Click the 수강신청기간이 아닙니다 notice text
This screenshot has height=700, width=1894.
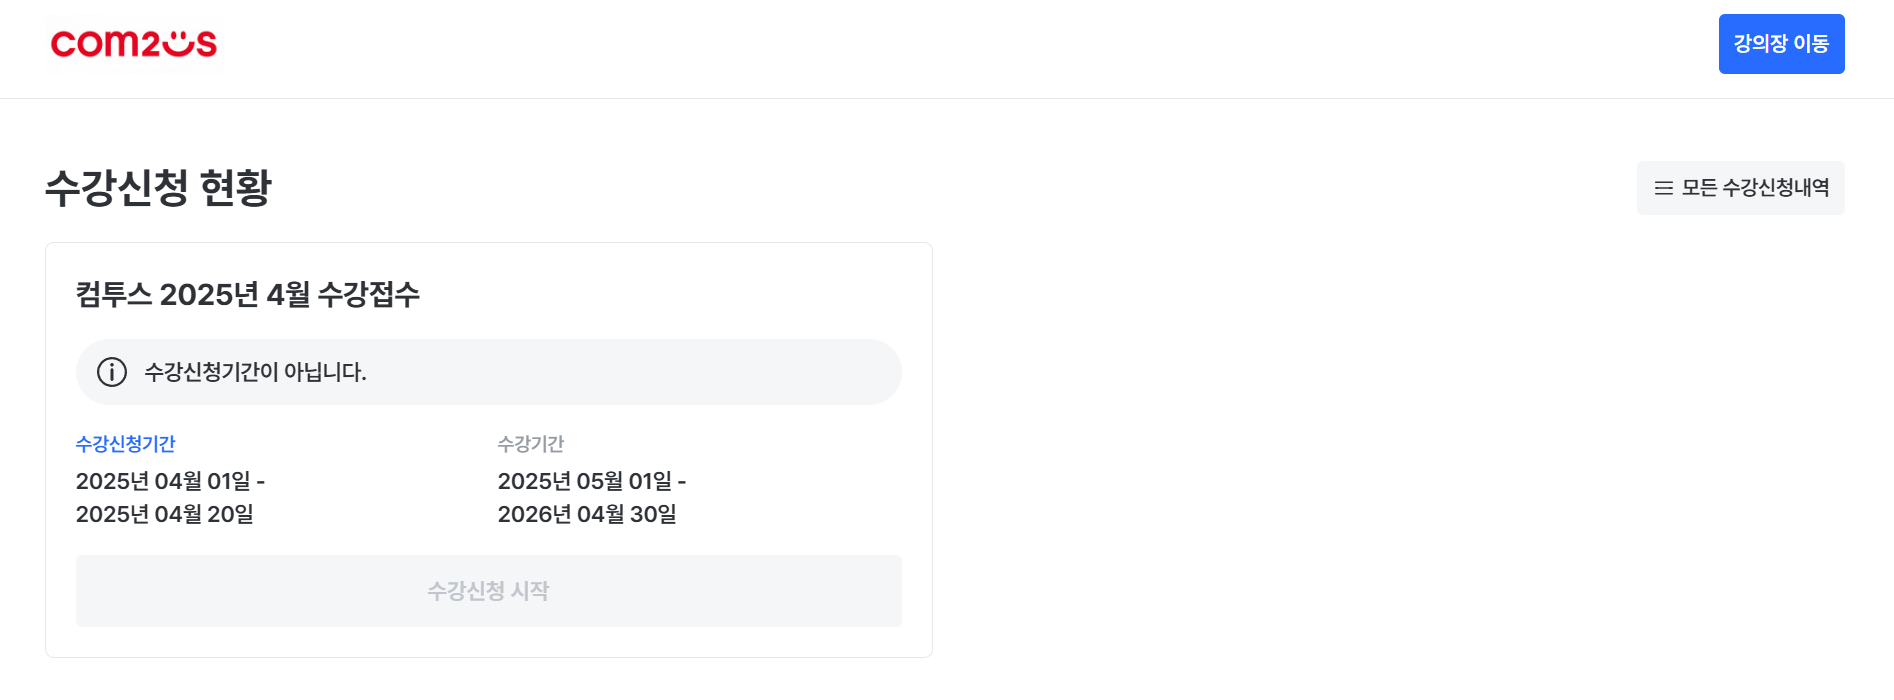point(256,372)
